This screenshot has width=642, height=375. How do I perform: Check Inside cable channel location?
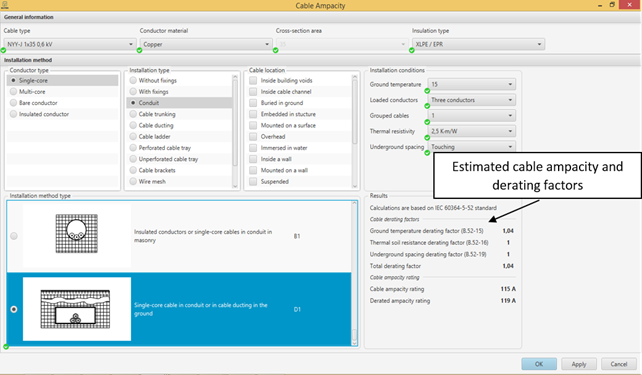point(253,92)
